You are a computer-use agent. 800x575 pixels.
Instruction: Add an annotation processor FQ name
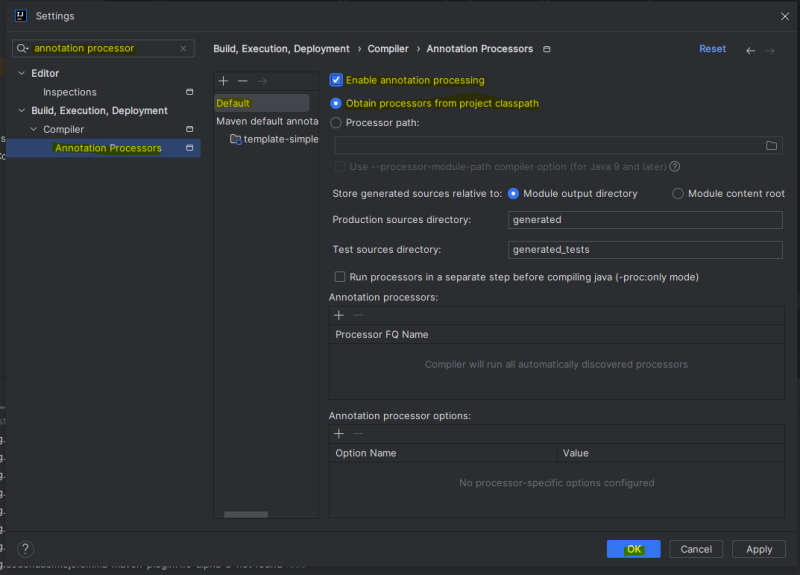pos(339,315)
